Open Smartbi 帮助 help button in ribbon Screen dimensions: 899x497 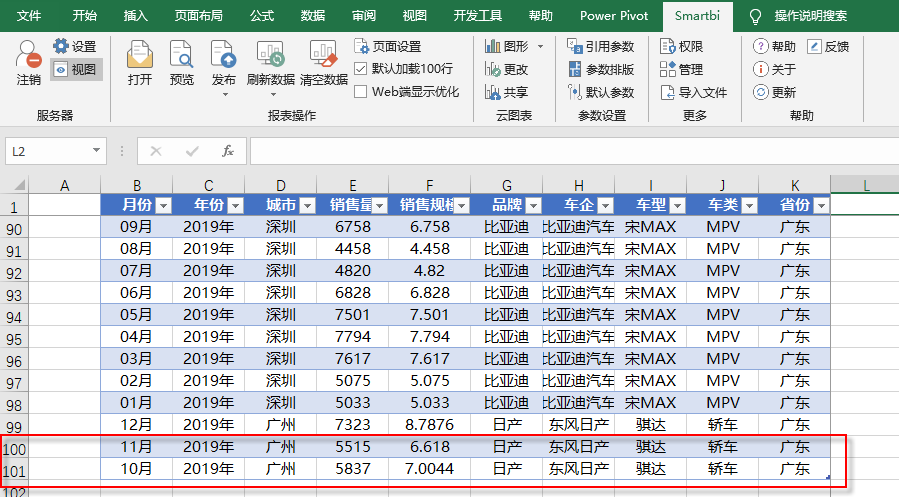point(774,46)
